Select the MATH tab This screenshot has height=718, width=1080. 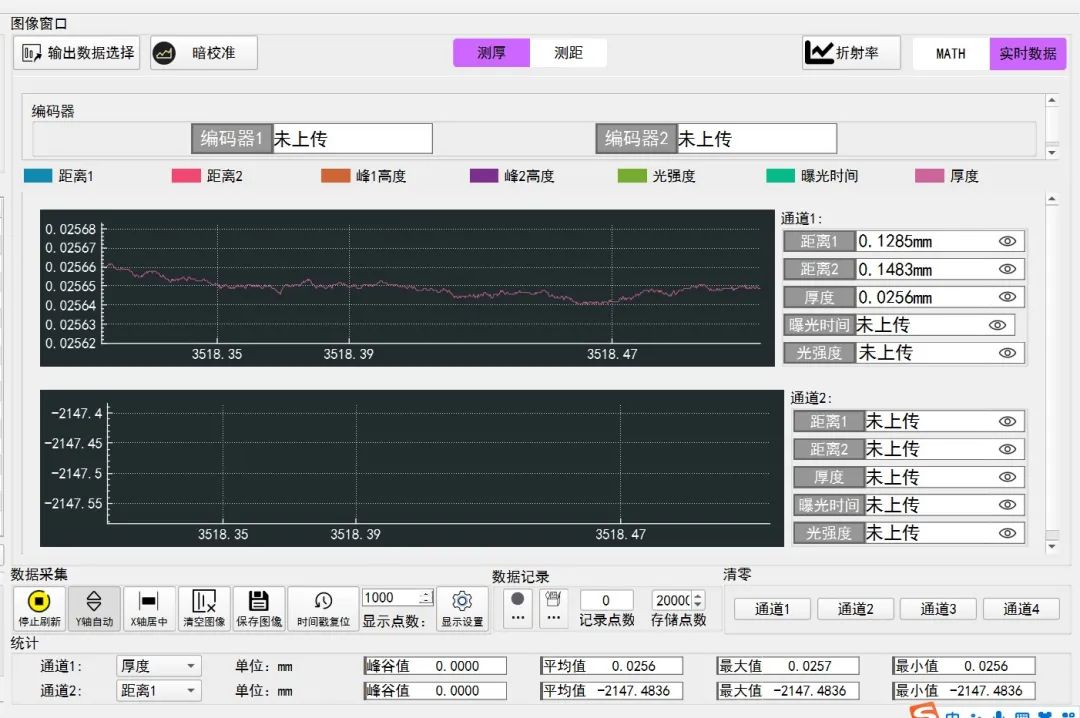click(950, 54)
